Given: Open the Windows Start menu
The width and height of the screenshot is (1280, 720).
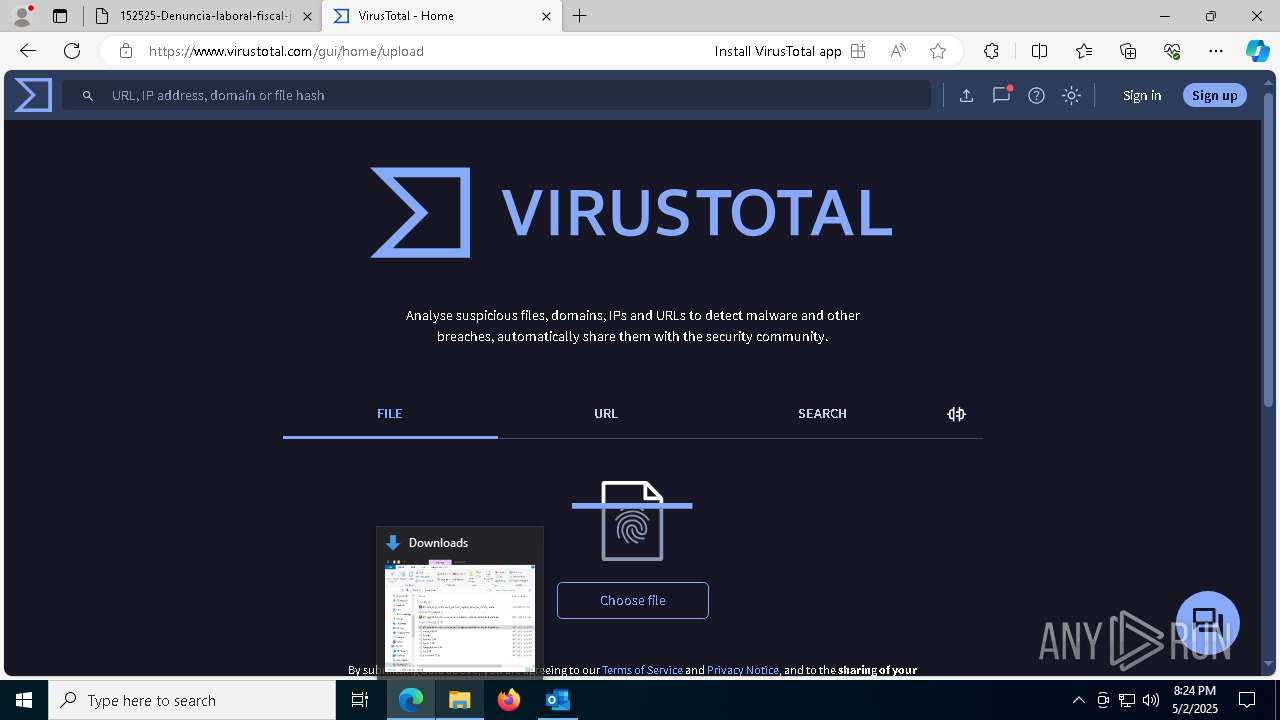Looking at the screenshot, I should coord(24,700).
